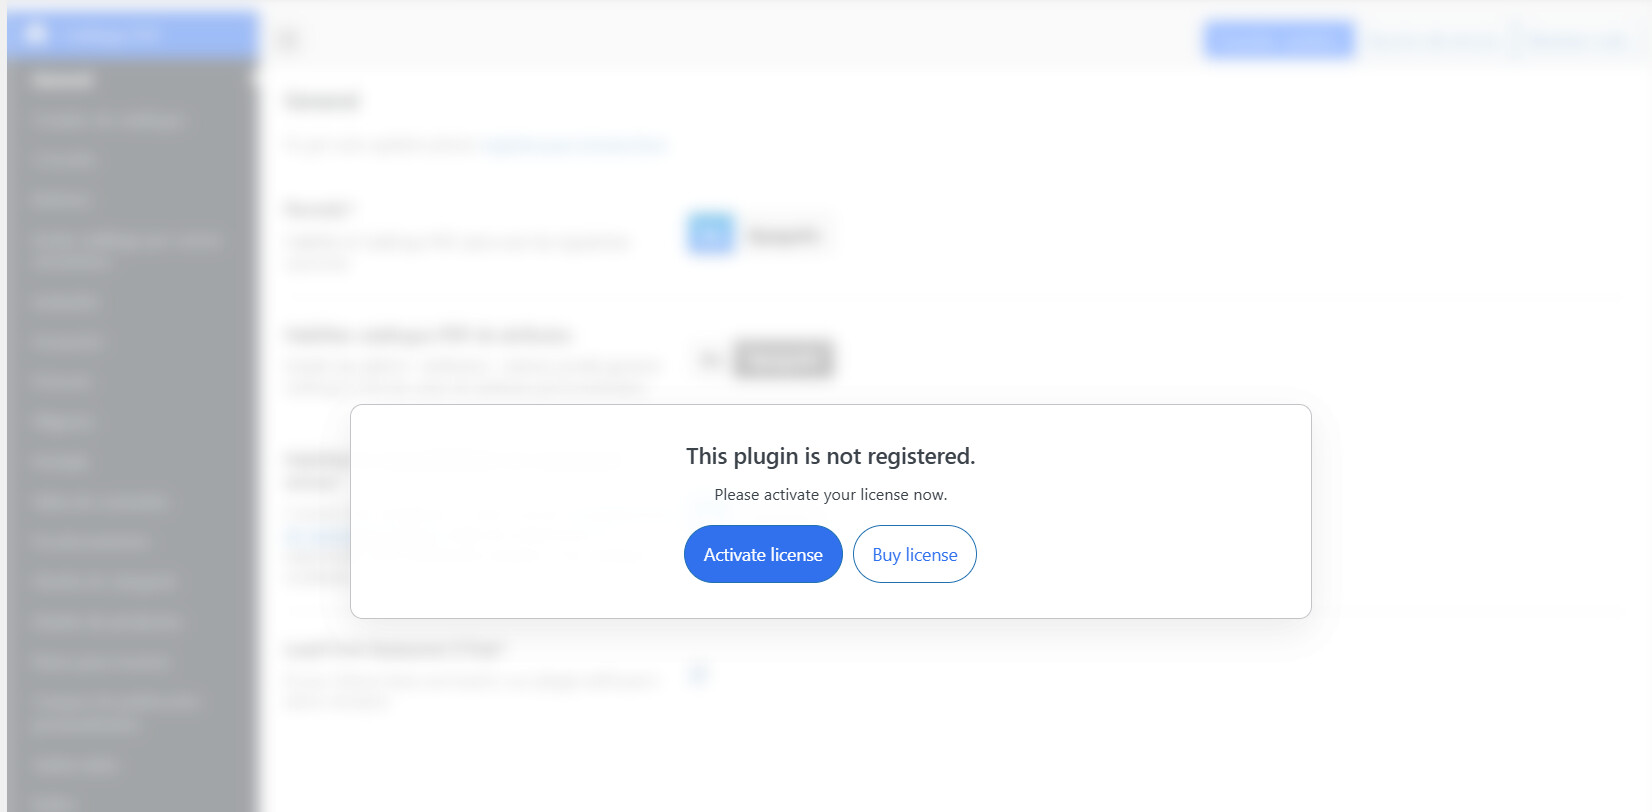This screenshot has height=812, width=1652.
Task: Open the two-line blurred sidebar item near the top
Action: click(x=125, y=250)
